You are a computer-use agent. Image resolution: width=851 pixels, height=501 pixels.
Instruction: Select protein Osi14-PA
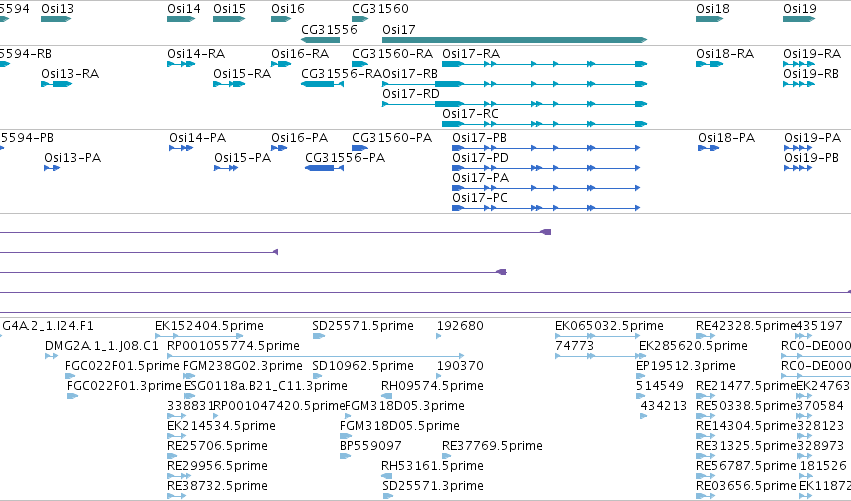[181, 148]
